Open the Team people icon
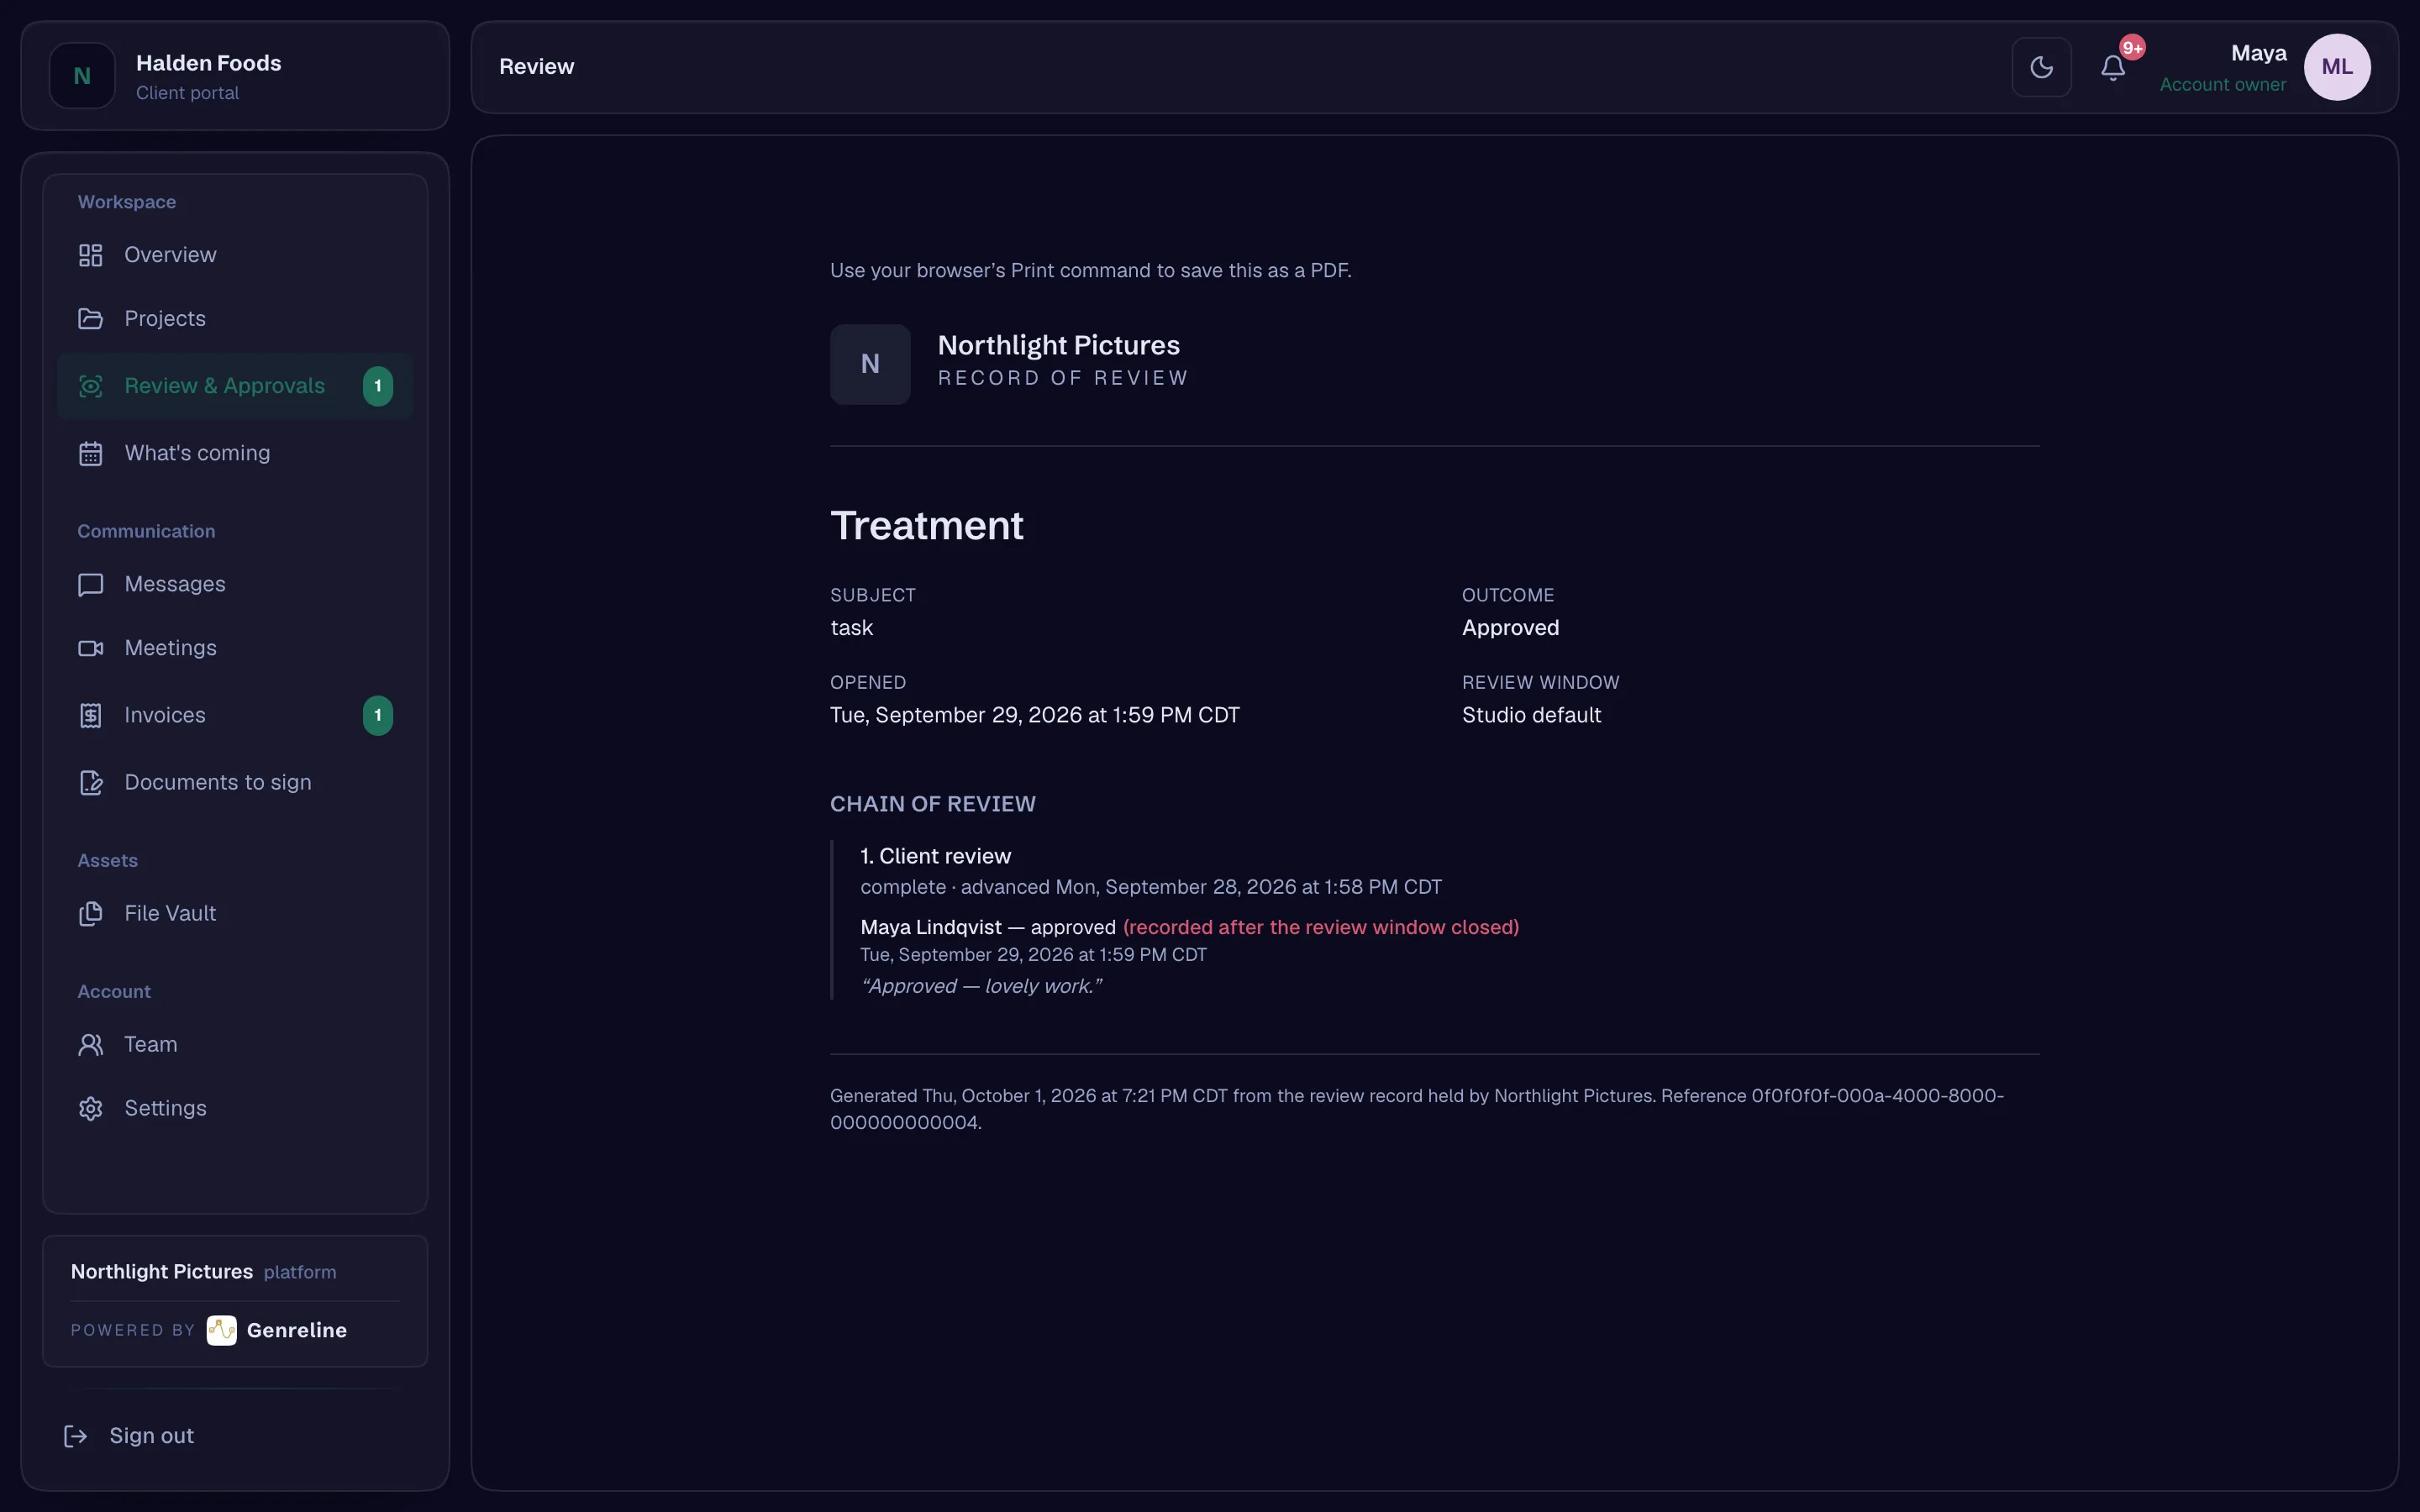 click(x=91, y=1044)
